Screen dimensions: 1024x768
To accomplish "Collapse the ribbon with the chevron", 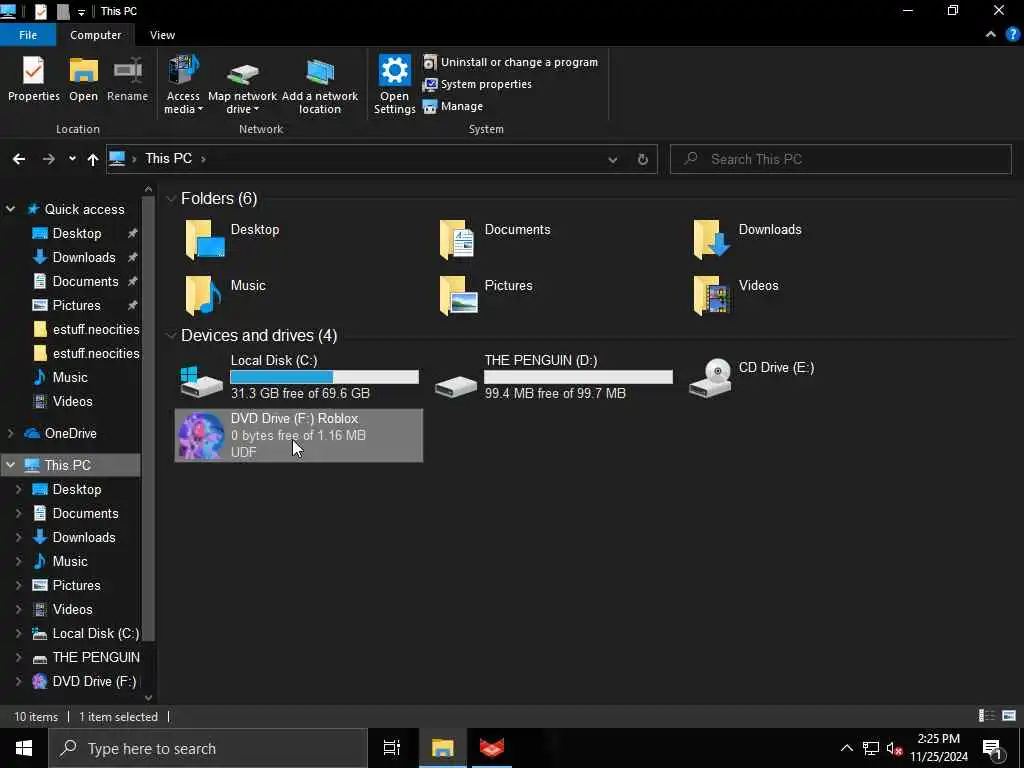I will [x=991, y=35].
